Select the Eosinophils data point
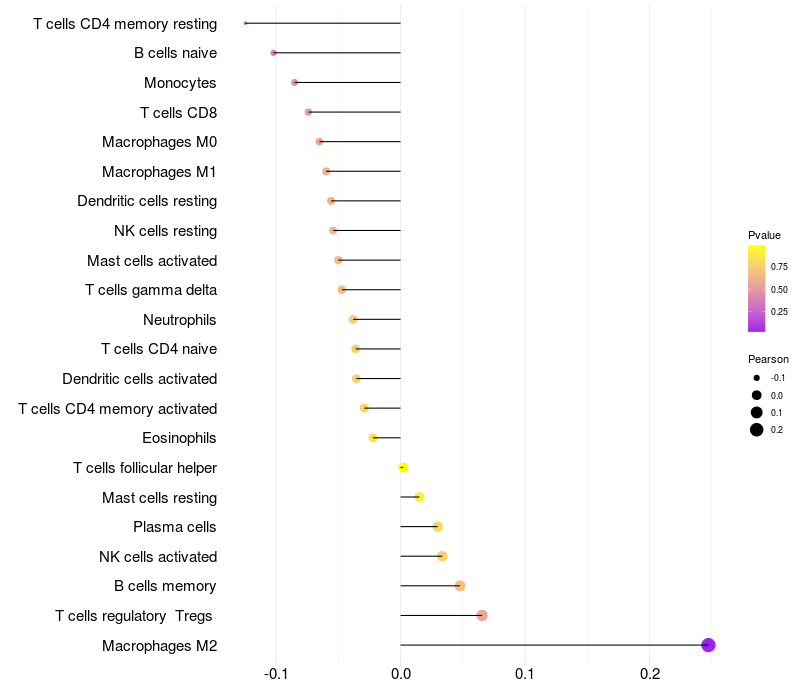The height and width of the screenshot is (700, 800). [373, 438]
